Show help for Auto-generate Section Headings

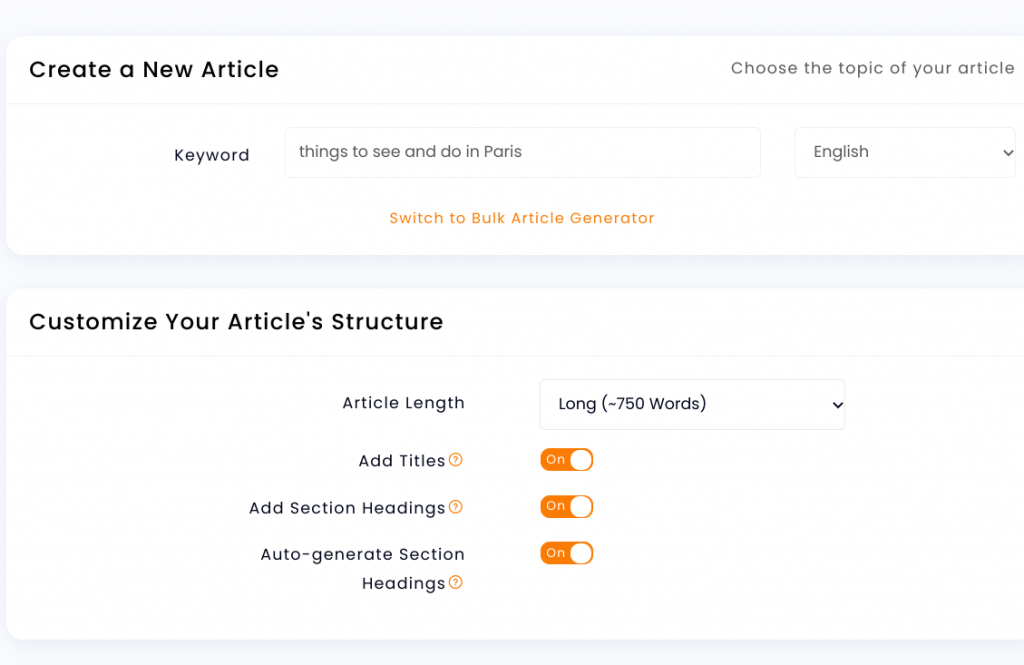click(456, 582)
